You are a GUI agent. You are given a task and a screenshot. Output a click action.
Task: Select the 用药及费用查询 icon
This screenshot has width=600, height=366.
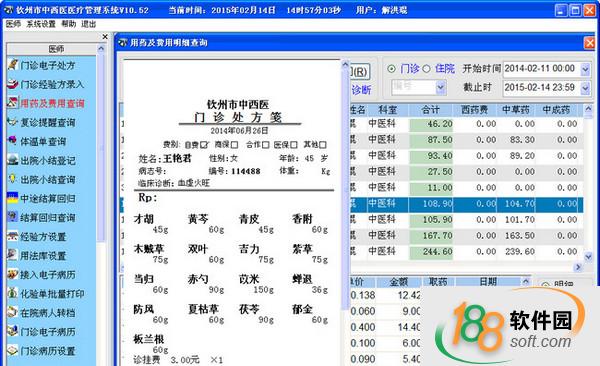(13, 103)
